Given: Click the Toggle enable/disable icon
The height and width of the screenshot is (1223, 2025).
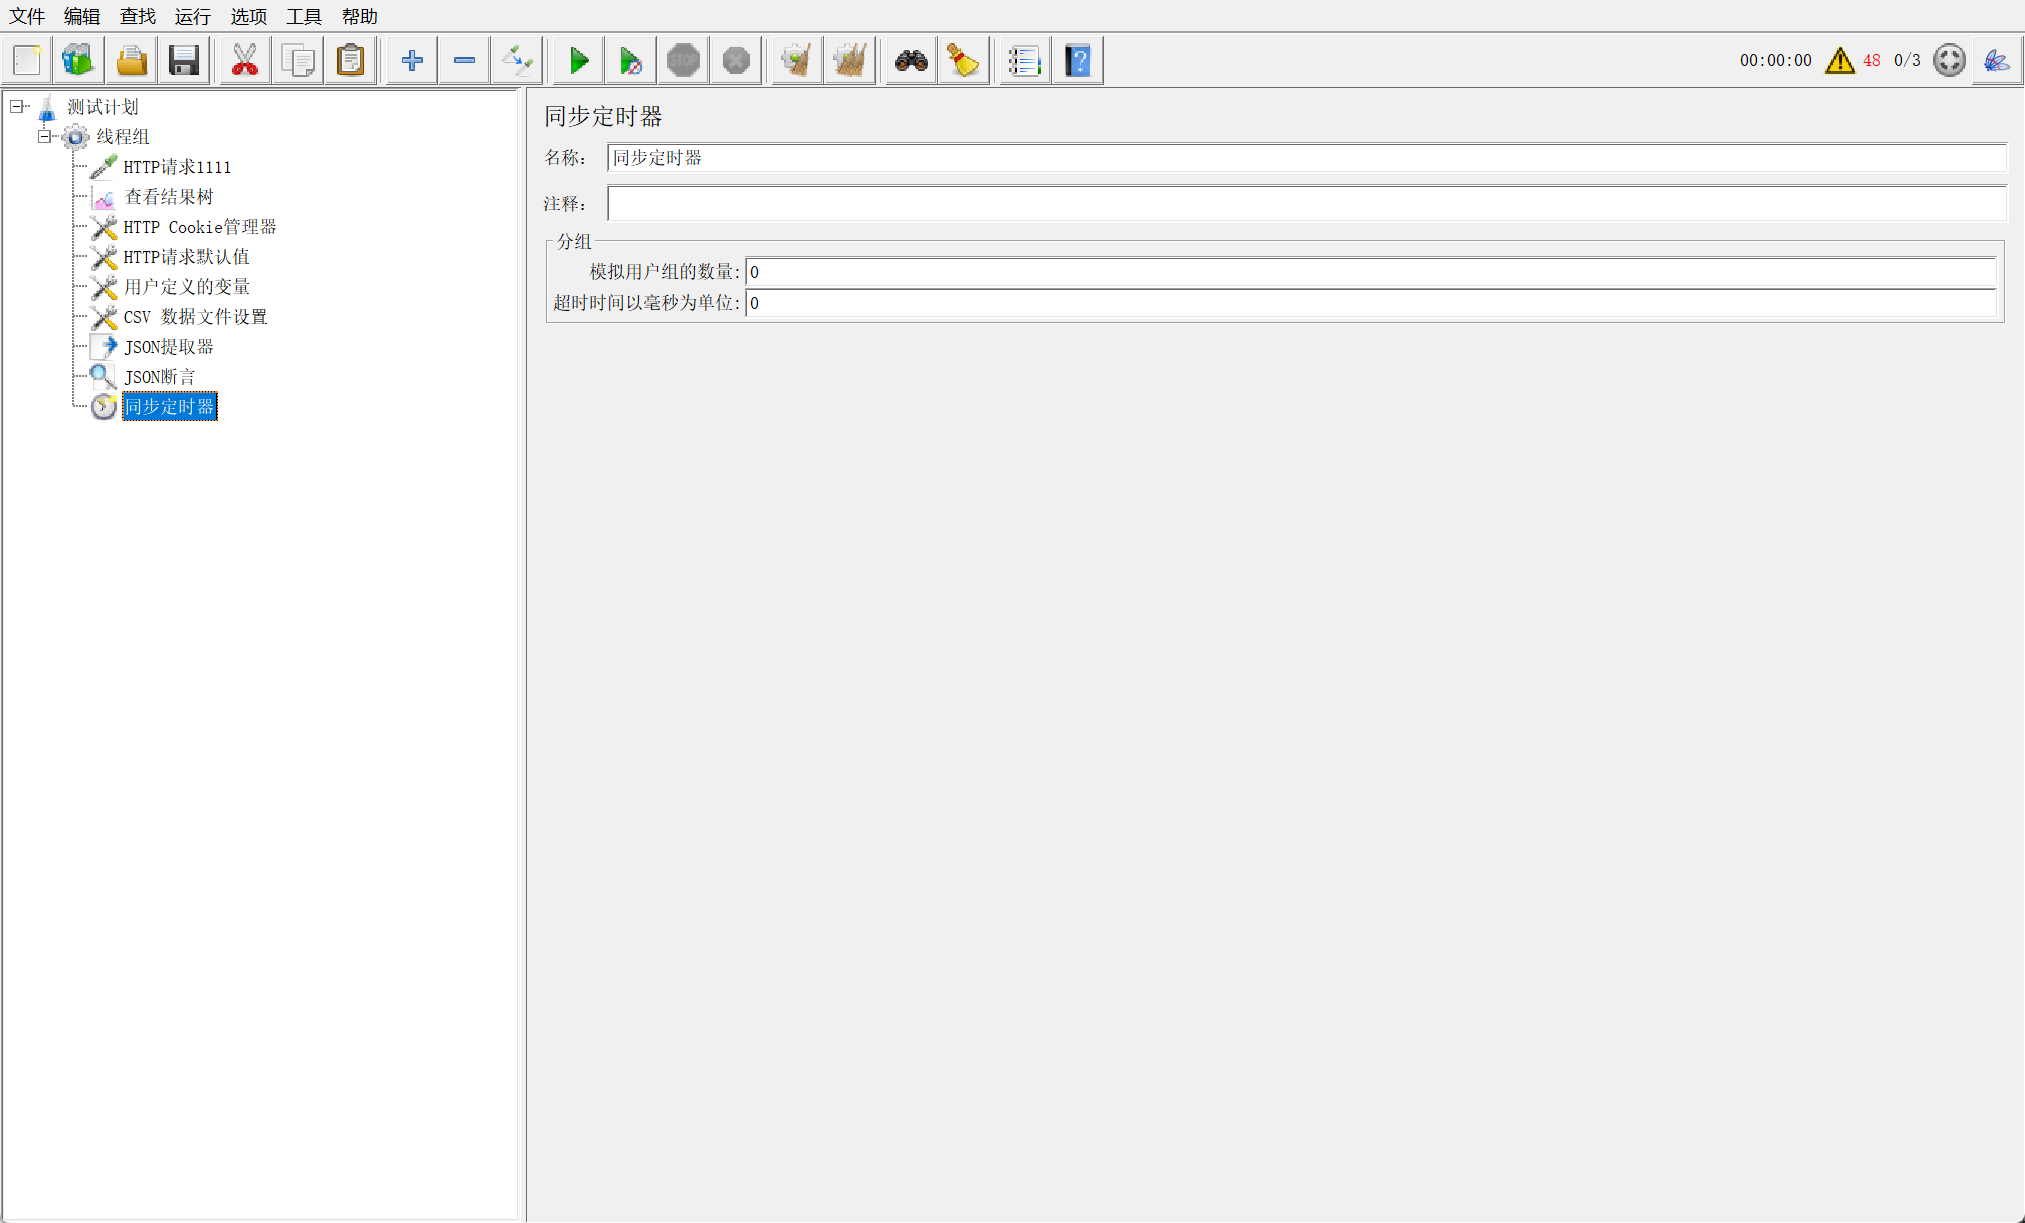Looking at the screenshot, I should tap(518, 61).
